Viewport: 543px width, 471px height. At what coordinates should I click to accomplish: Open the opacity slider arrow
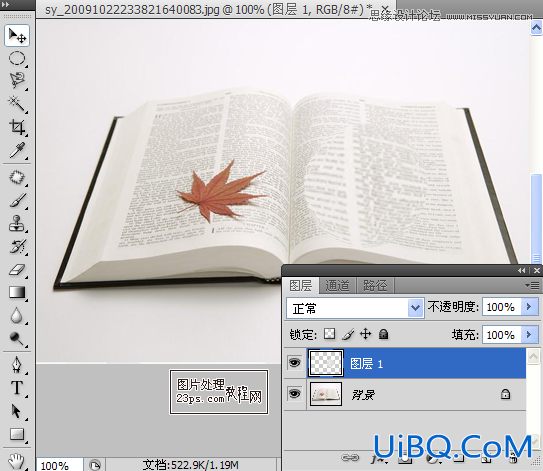[x=529, y=307]
